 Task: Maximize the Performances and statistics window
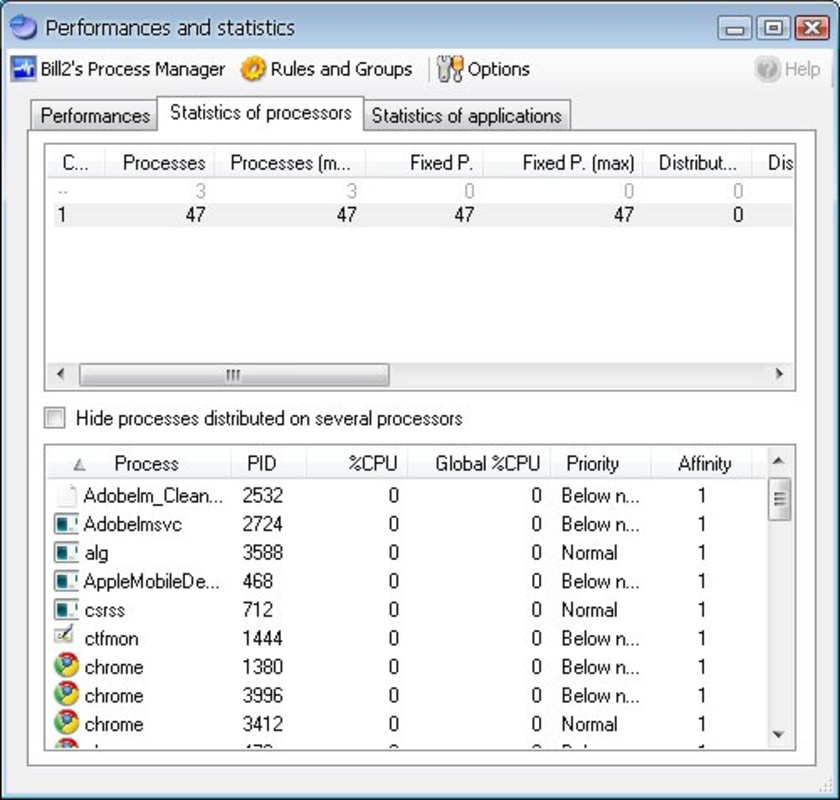(773, 28)
